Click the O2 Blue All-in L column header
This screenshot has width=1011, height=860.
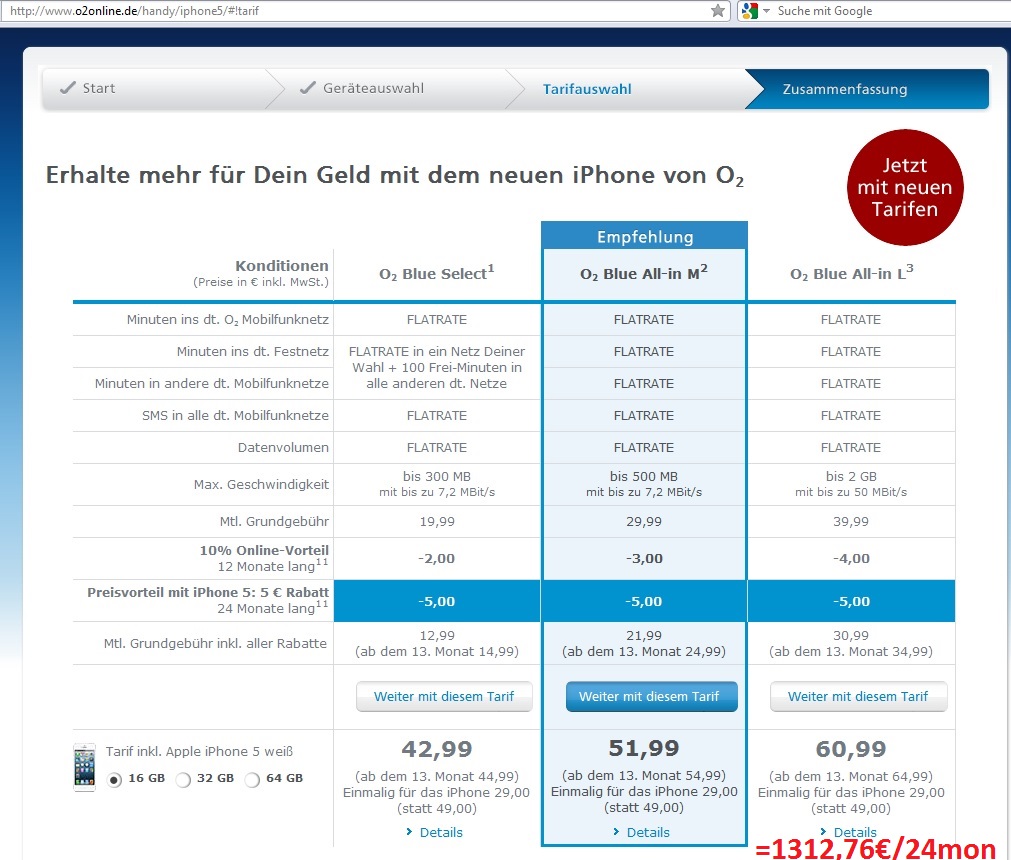[851, 273]
